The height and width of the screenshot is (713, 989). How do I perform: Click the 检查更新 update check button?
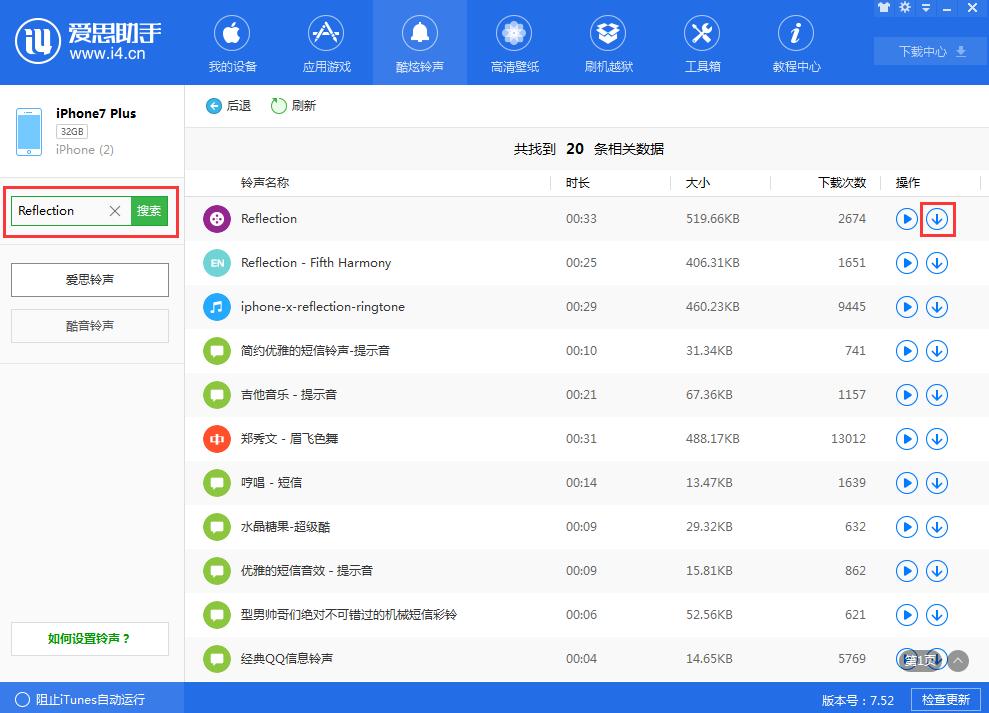pos(944,699)
